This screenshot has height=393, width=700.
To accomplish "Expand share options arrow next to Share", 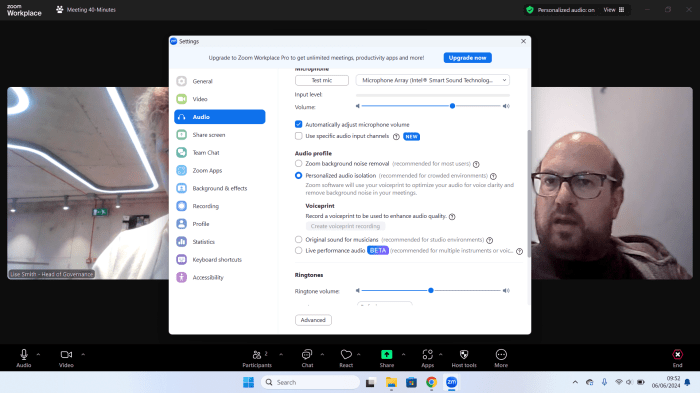I will point(403,354).
